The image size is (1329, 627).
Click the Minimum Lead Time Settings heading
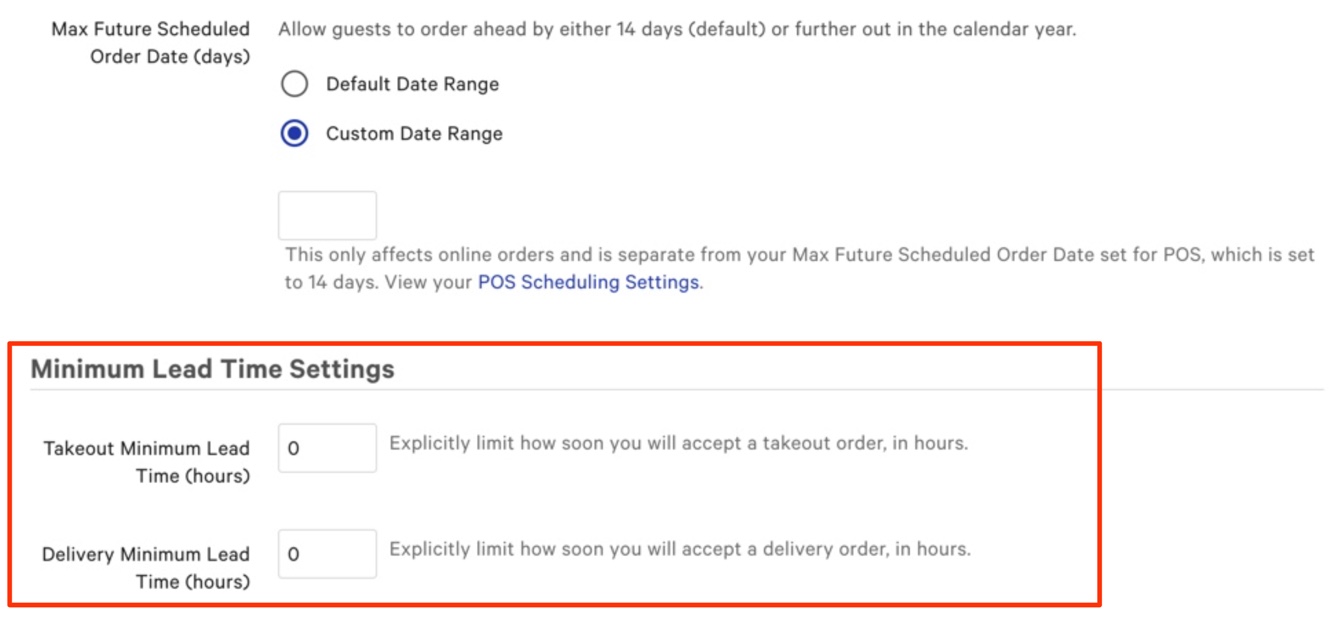click(x=212, y=369)
